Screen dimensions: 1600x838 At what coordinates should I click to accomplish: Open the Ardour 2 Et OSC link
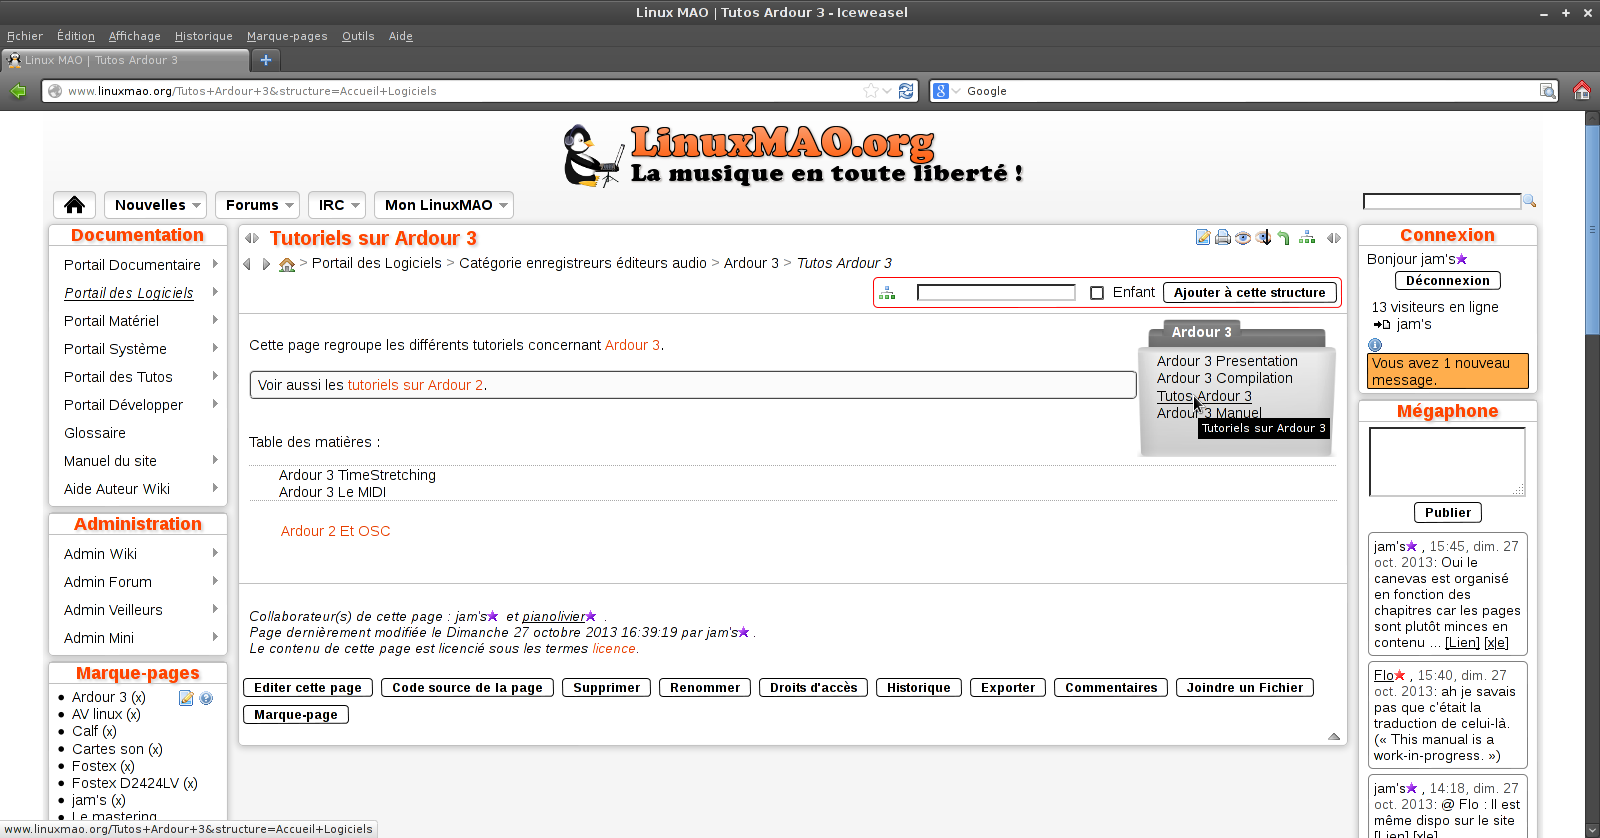[335, 531]
